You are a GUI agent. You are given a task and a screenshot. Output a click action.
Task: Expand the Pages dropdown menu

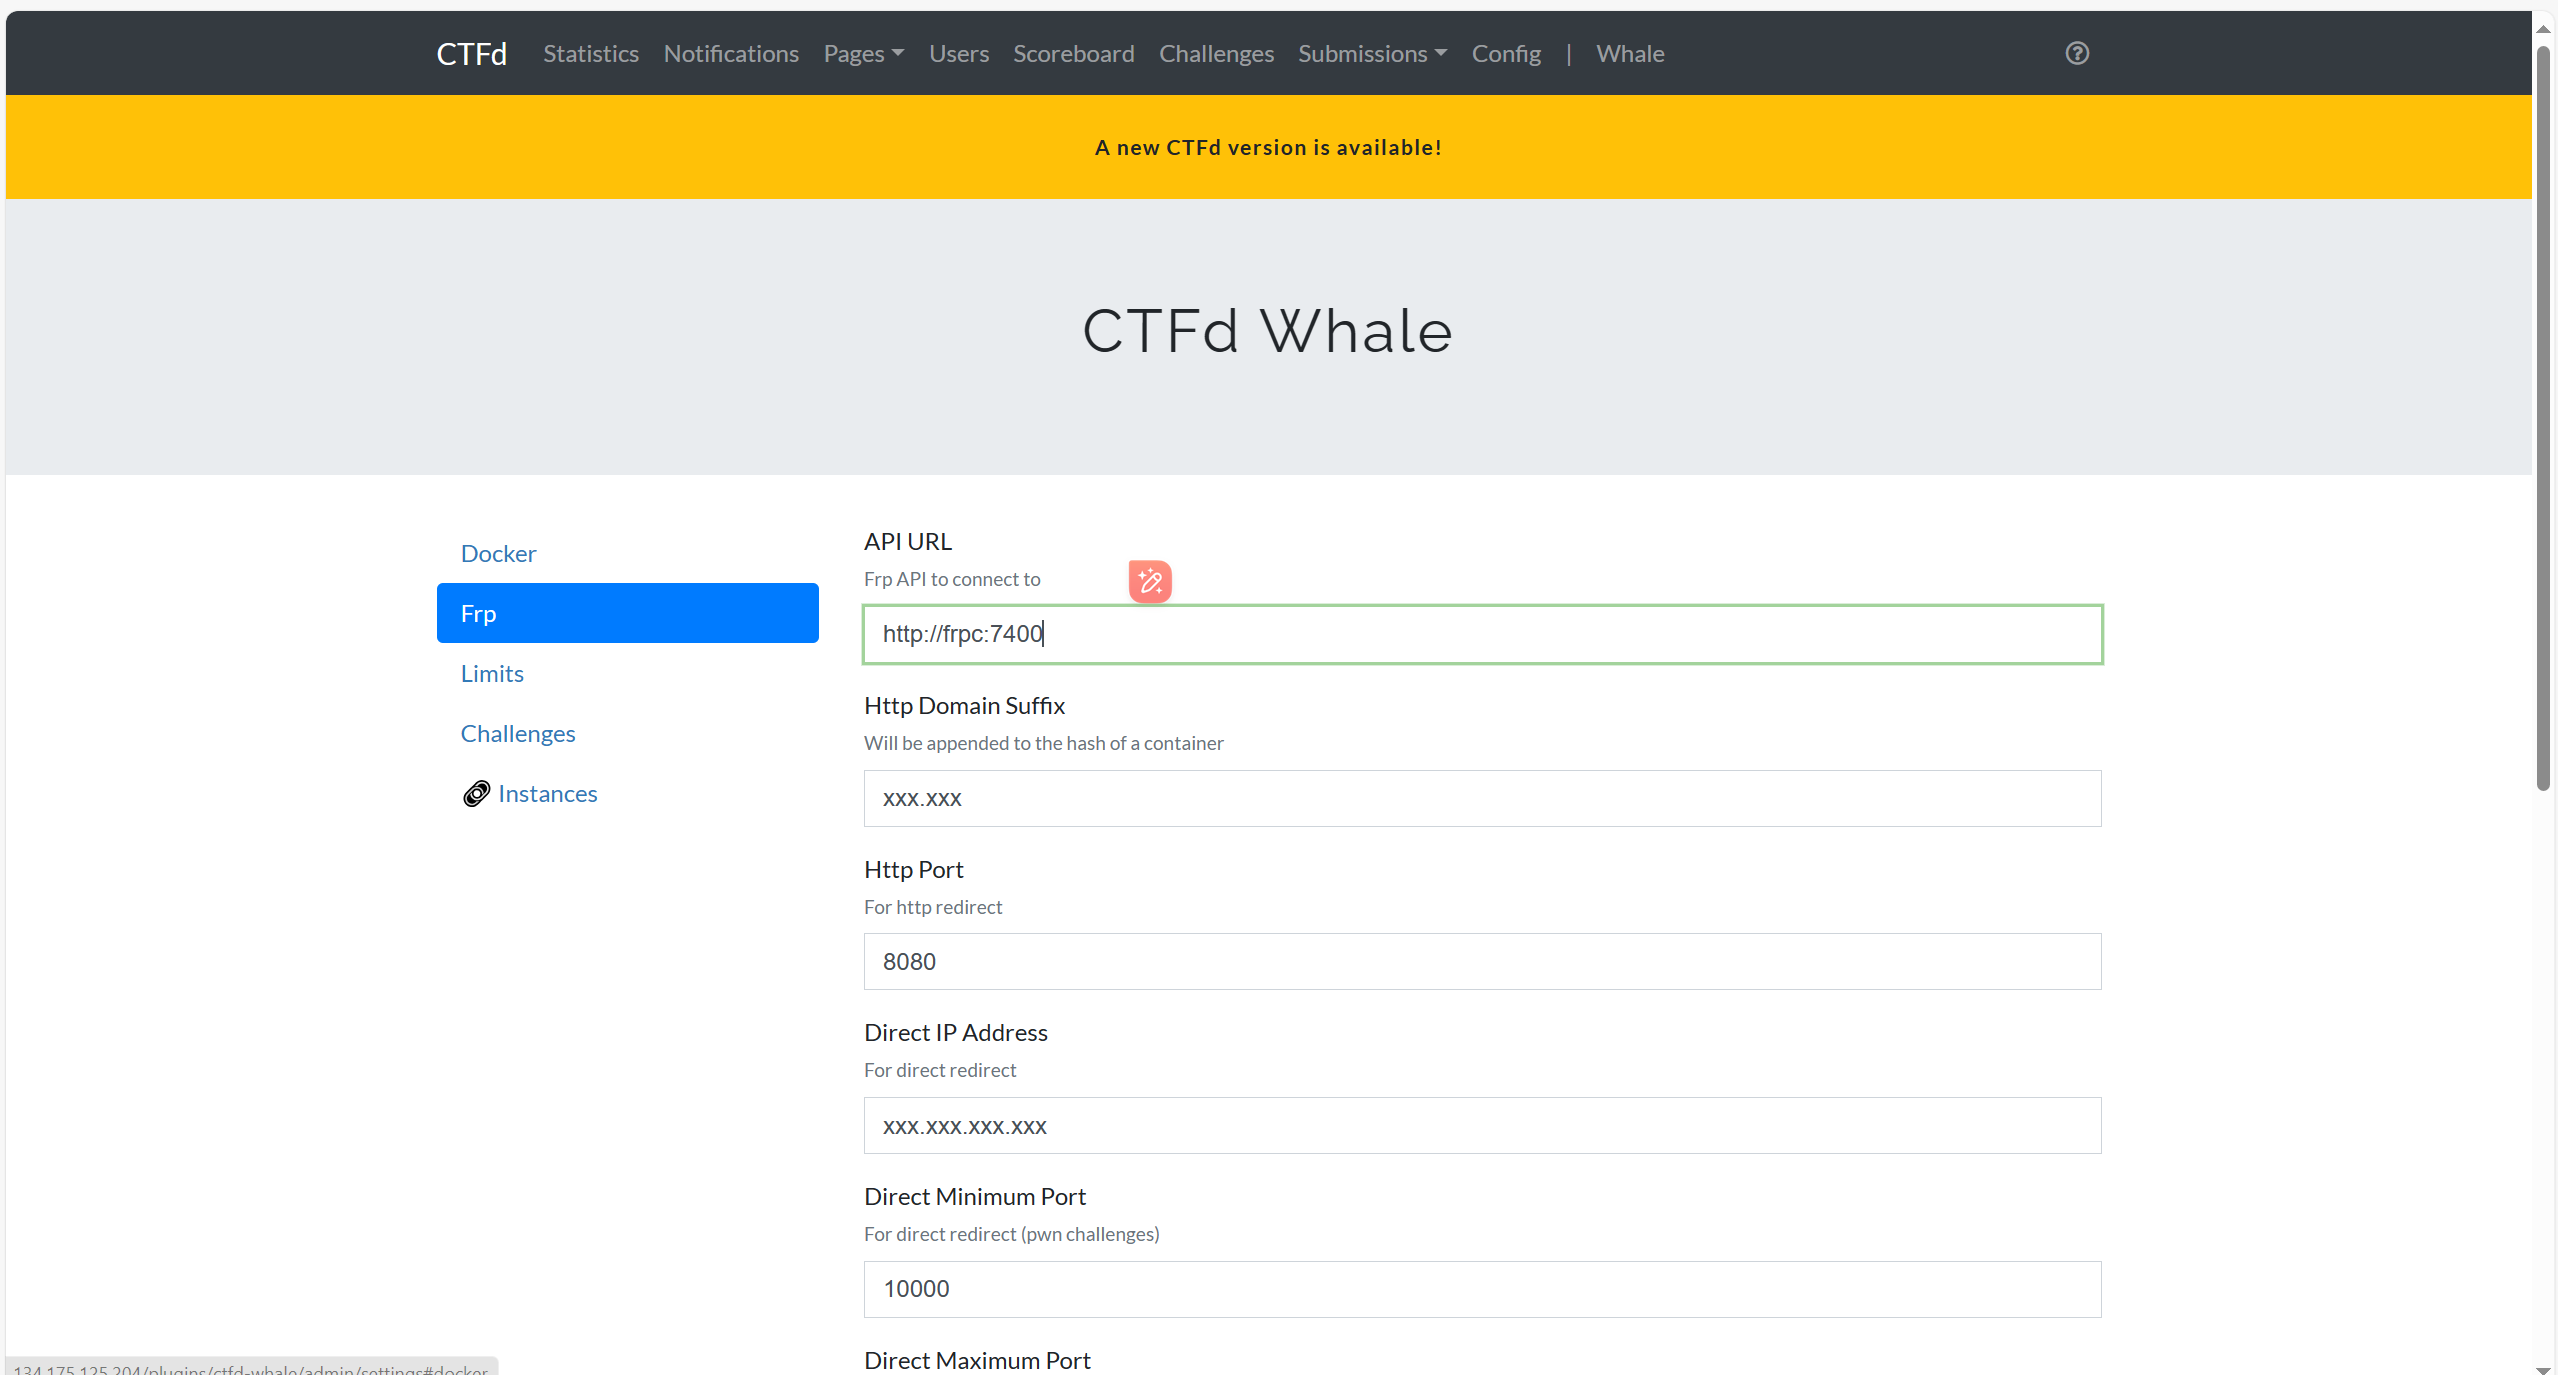pyautogui.click(x=863, y=53)
